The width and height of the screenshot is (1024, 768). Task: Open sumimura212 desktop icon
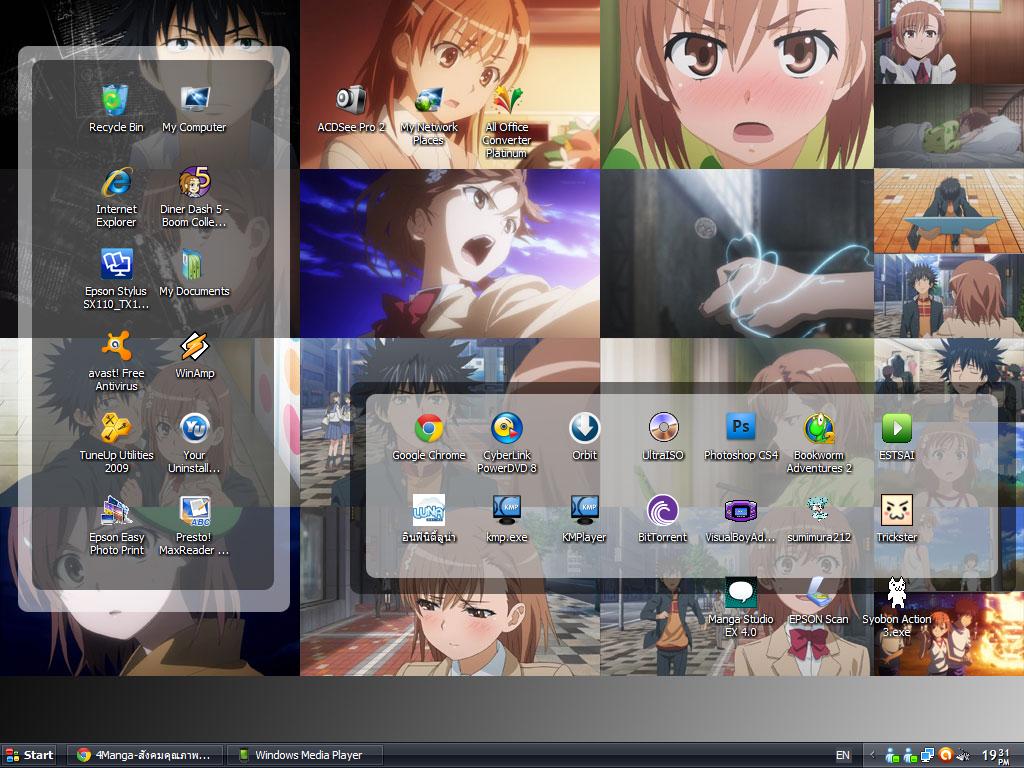[x=819, y=519]
